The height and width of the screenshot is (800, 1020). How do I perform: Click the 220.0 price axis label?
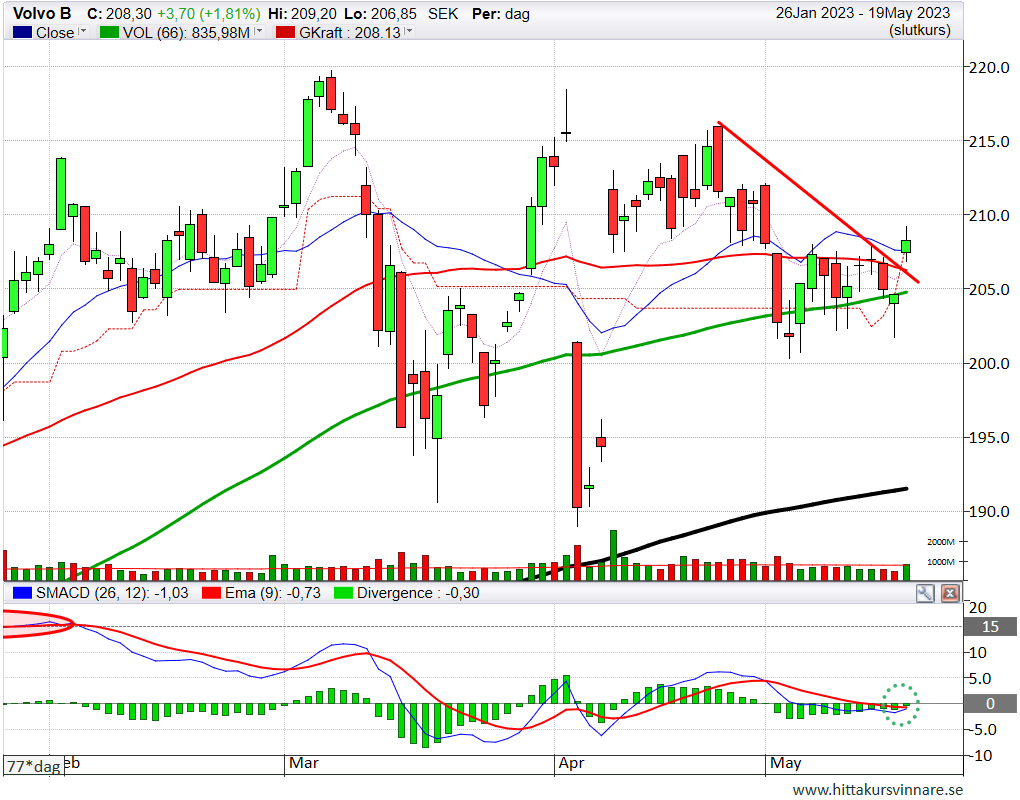(x=989, y=67)
